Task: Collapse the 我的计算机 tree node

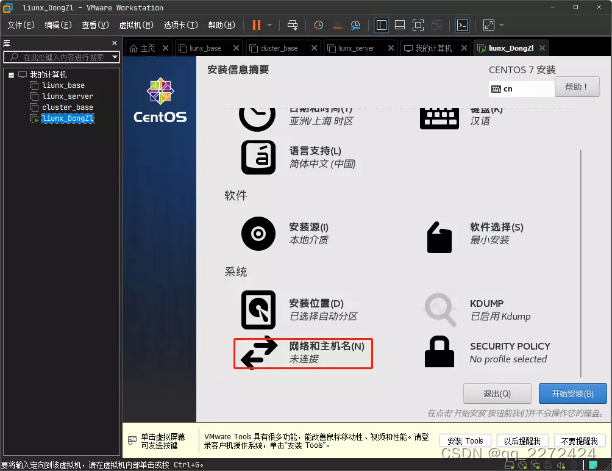Action: pyautogui.click(x=11, y=75)
